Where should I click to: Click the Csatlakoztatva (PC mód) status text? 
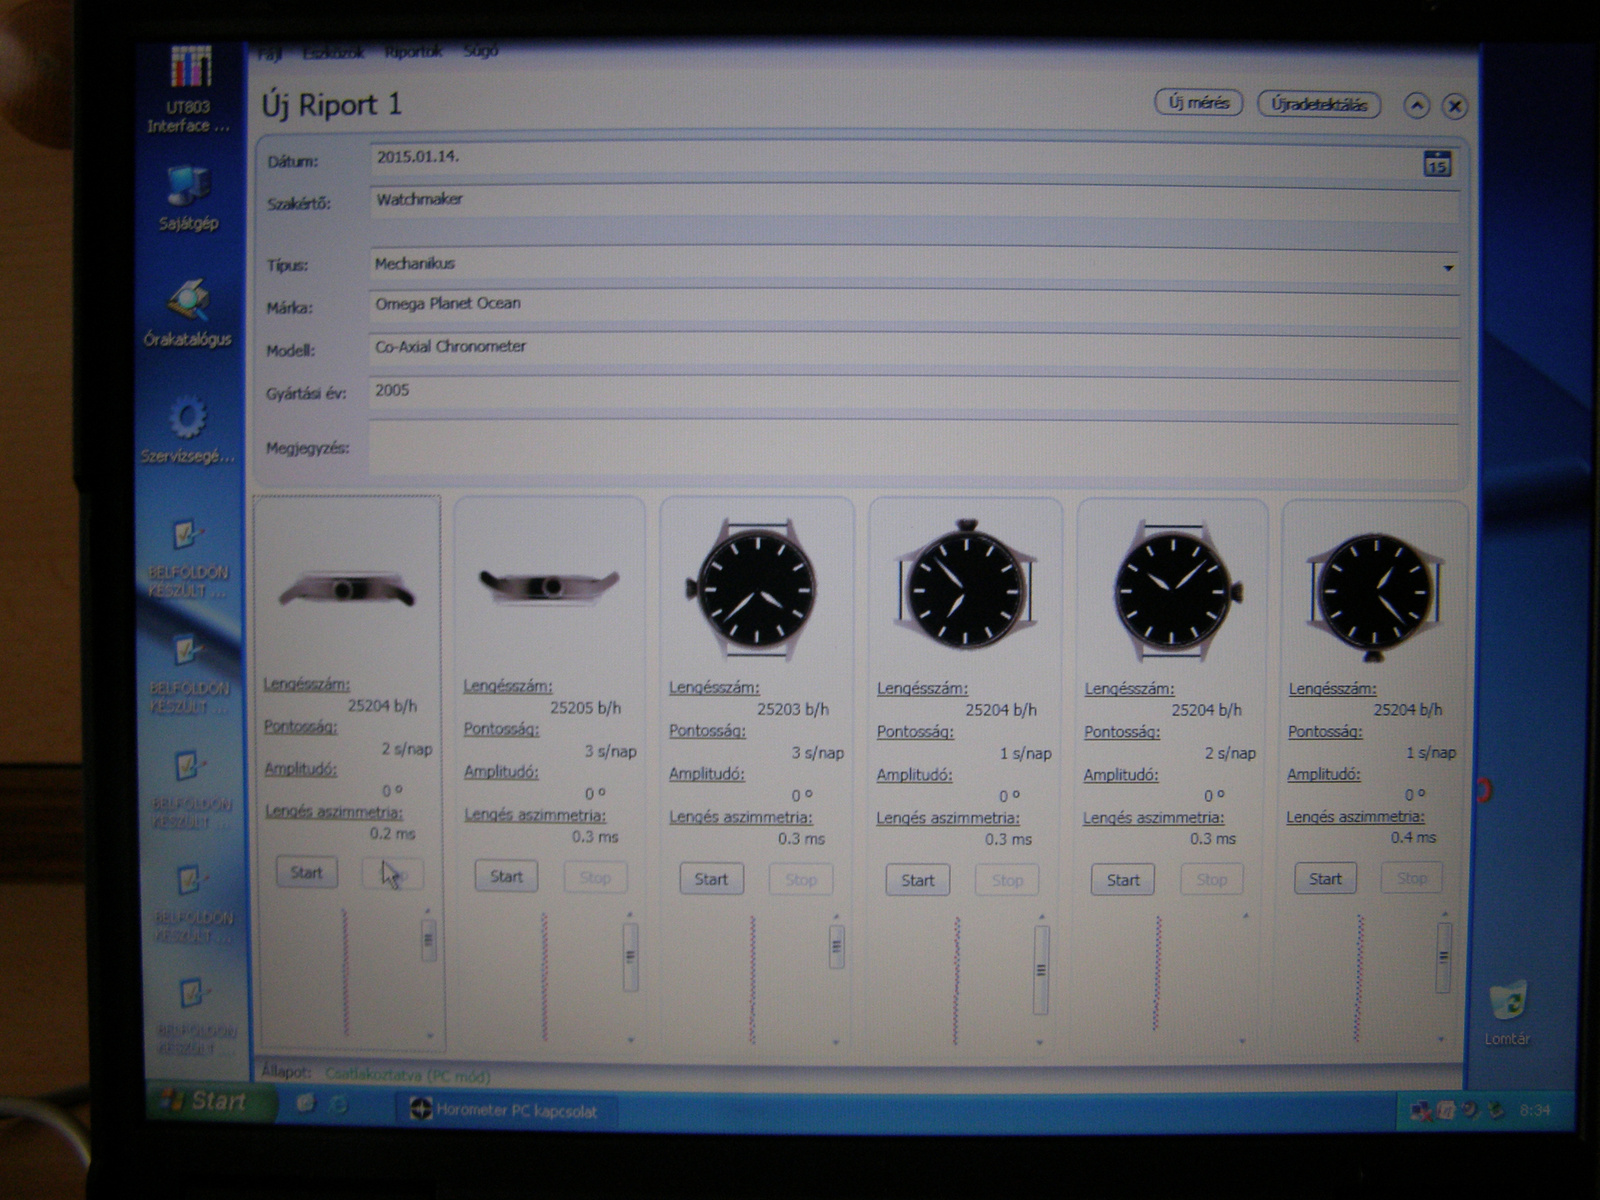tap(408, 1076)
